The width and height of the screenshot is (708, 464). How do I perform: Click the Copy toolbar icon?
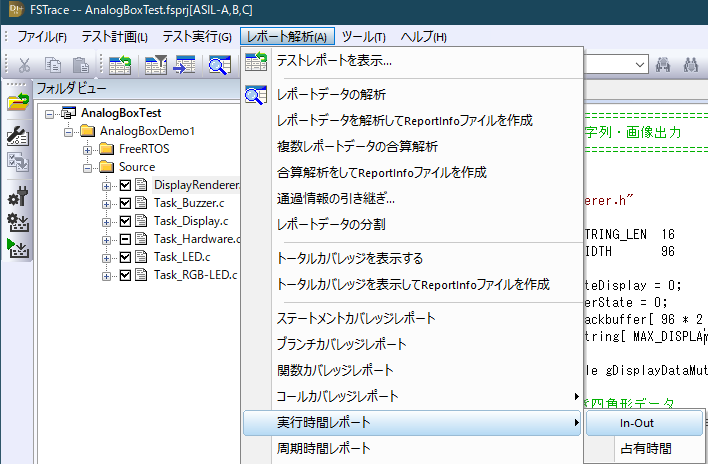[53, 65]
